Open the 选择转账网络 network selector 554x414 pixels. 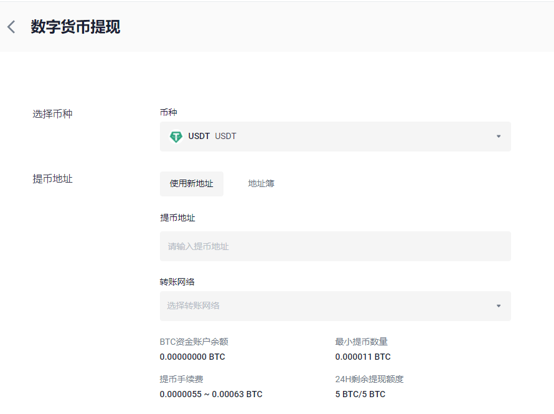pos(335,306)
